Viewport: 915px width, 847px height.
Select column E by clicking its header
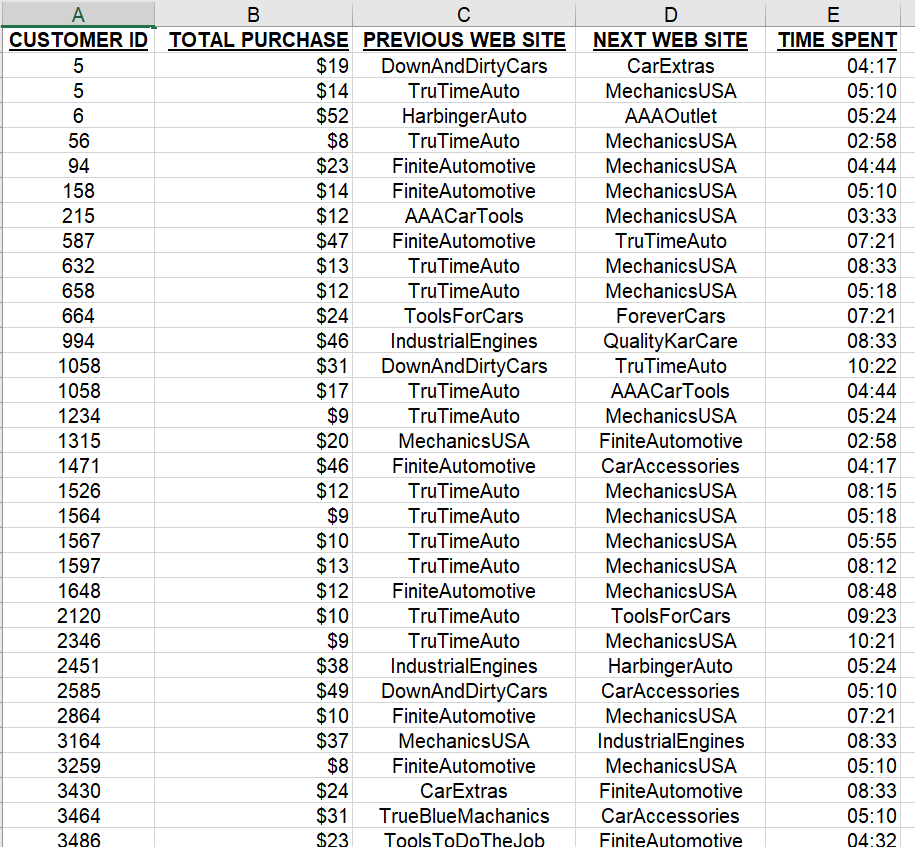point(833,14)
